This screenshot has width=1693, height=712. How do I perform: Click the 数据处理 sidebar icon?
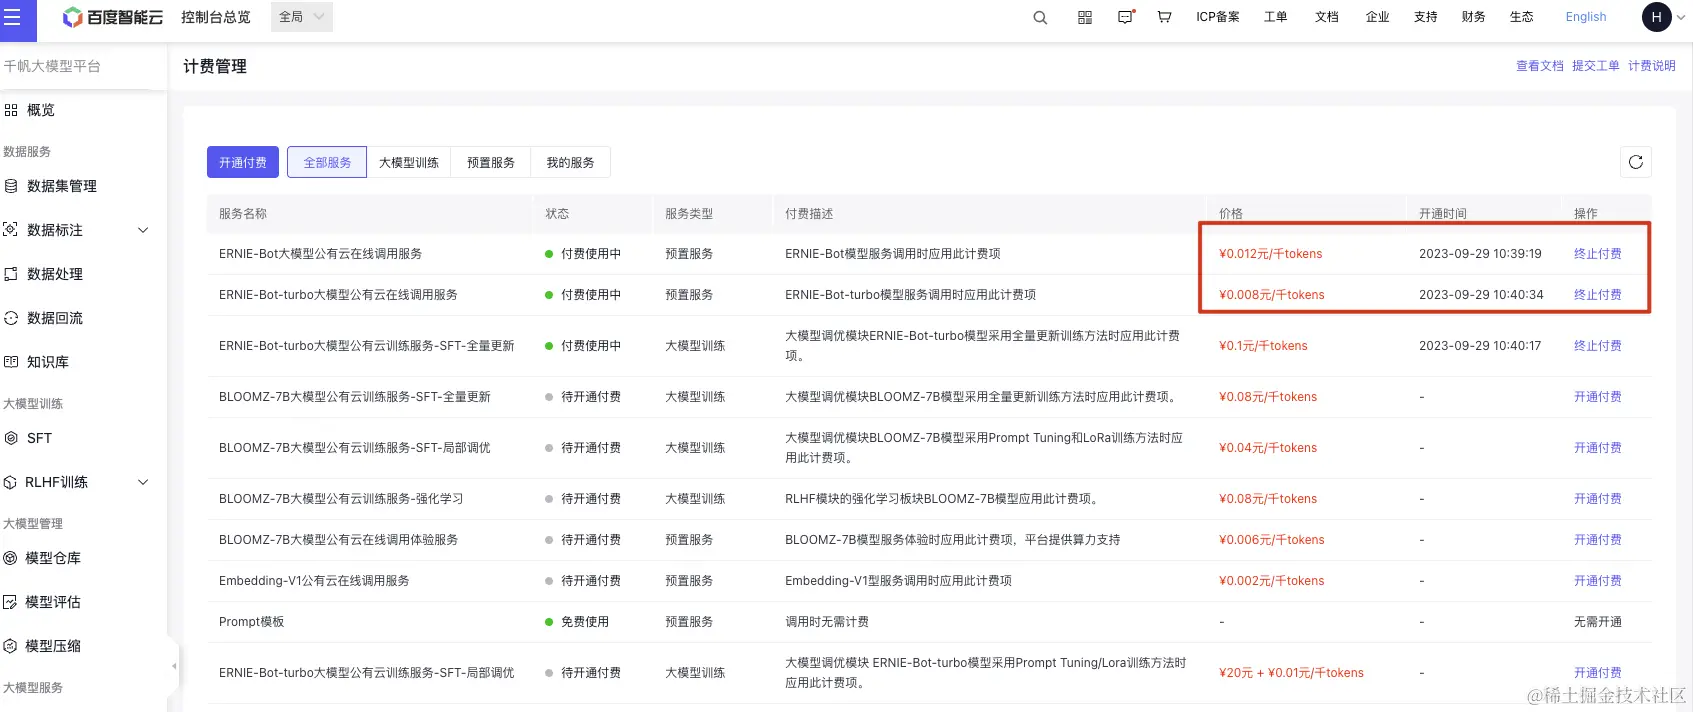pyautogui.click(x=11, y=274)
